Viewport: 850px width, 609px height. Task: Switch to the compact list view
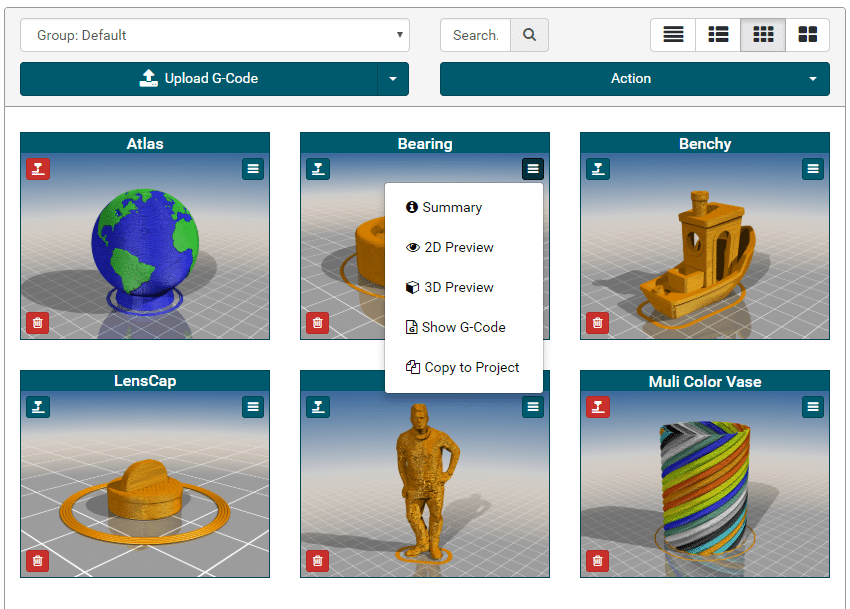[673, 35]
